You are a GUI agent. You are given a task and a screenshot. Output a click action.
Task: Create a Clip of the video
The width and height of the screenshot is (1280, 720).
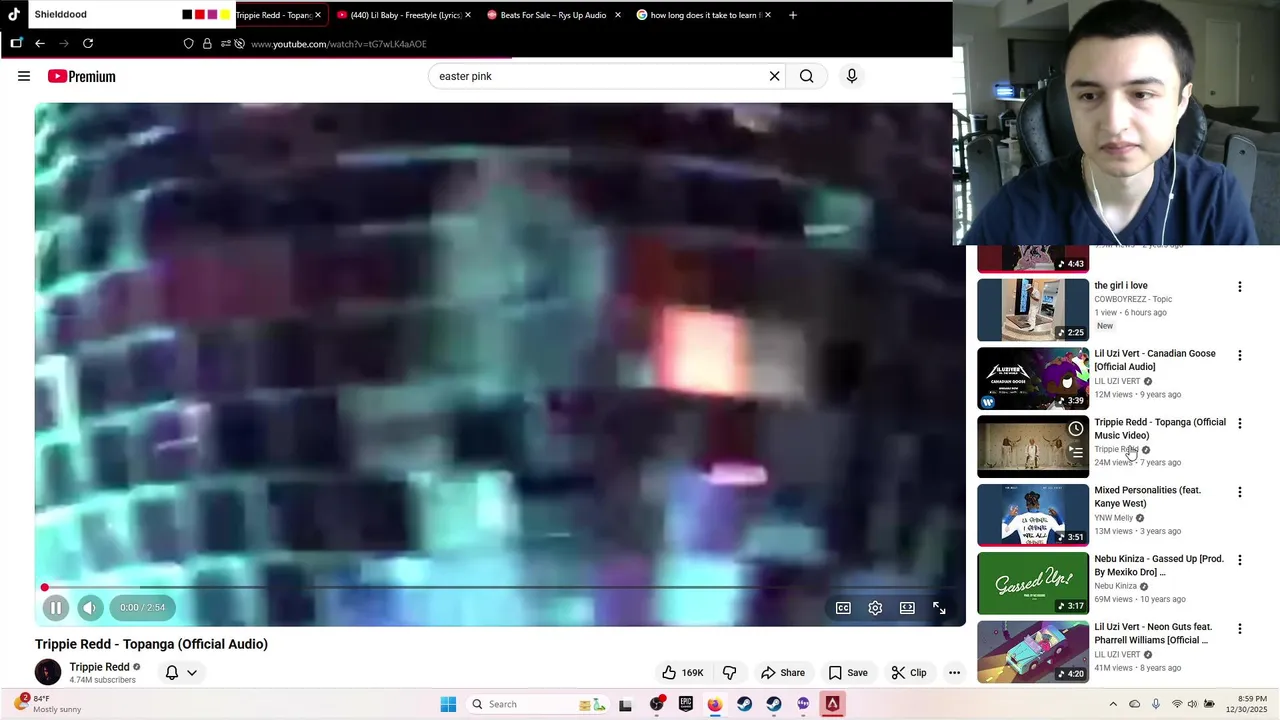tap(908, 673)
